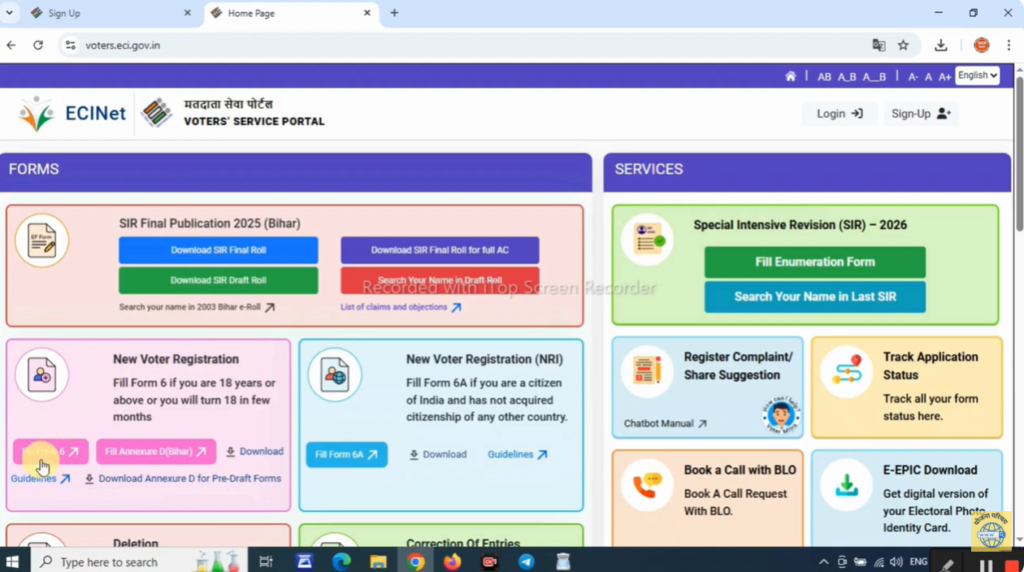Increase text size with A+
This screenshot has height=572, width=1024.
[945, 77]
